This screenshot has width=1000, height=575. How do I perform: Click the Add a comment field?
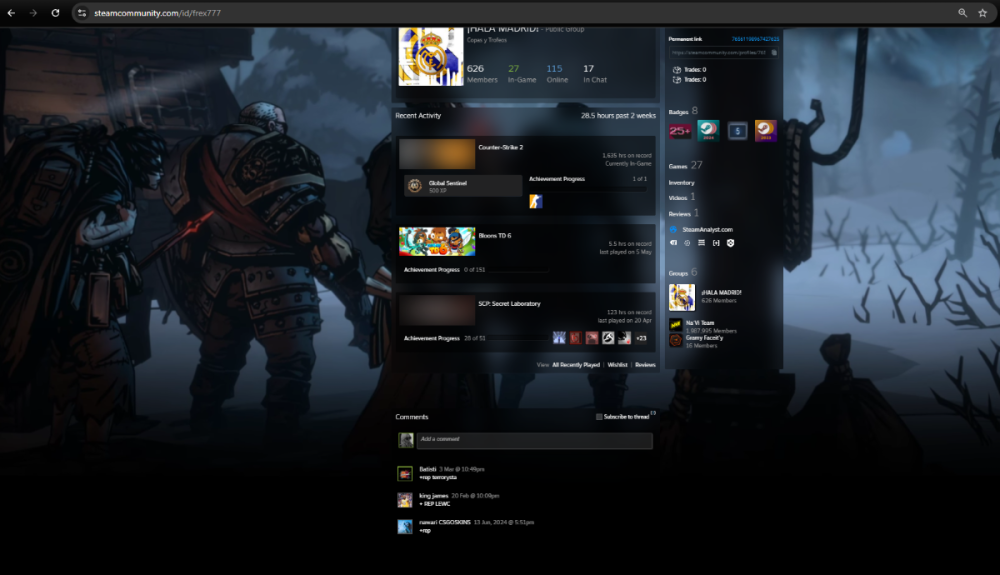(x=534, y=440)
